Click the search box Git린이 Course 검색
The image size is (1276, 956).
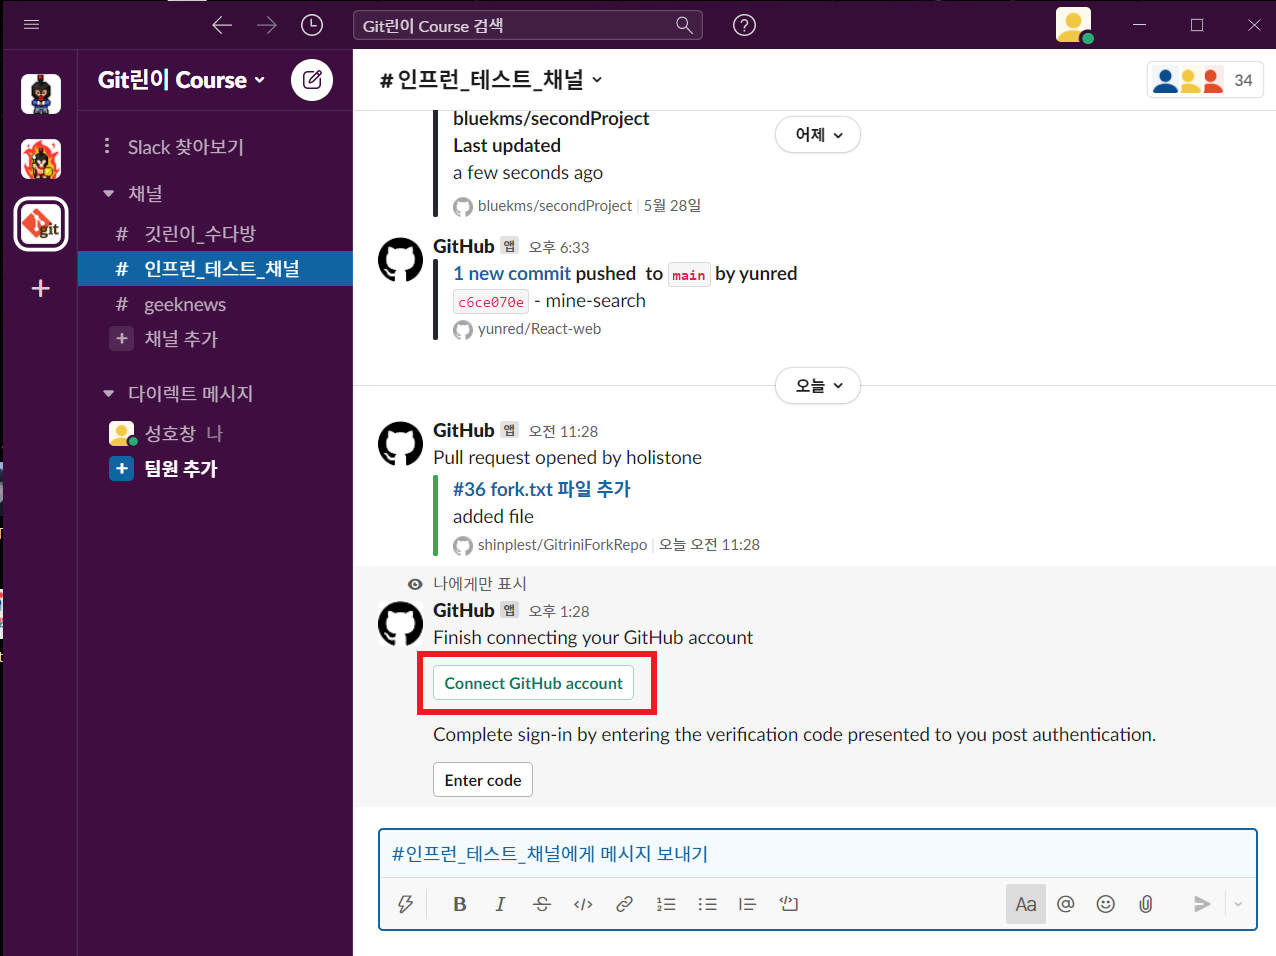point(528,25)
